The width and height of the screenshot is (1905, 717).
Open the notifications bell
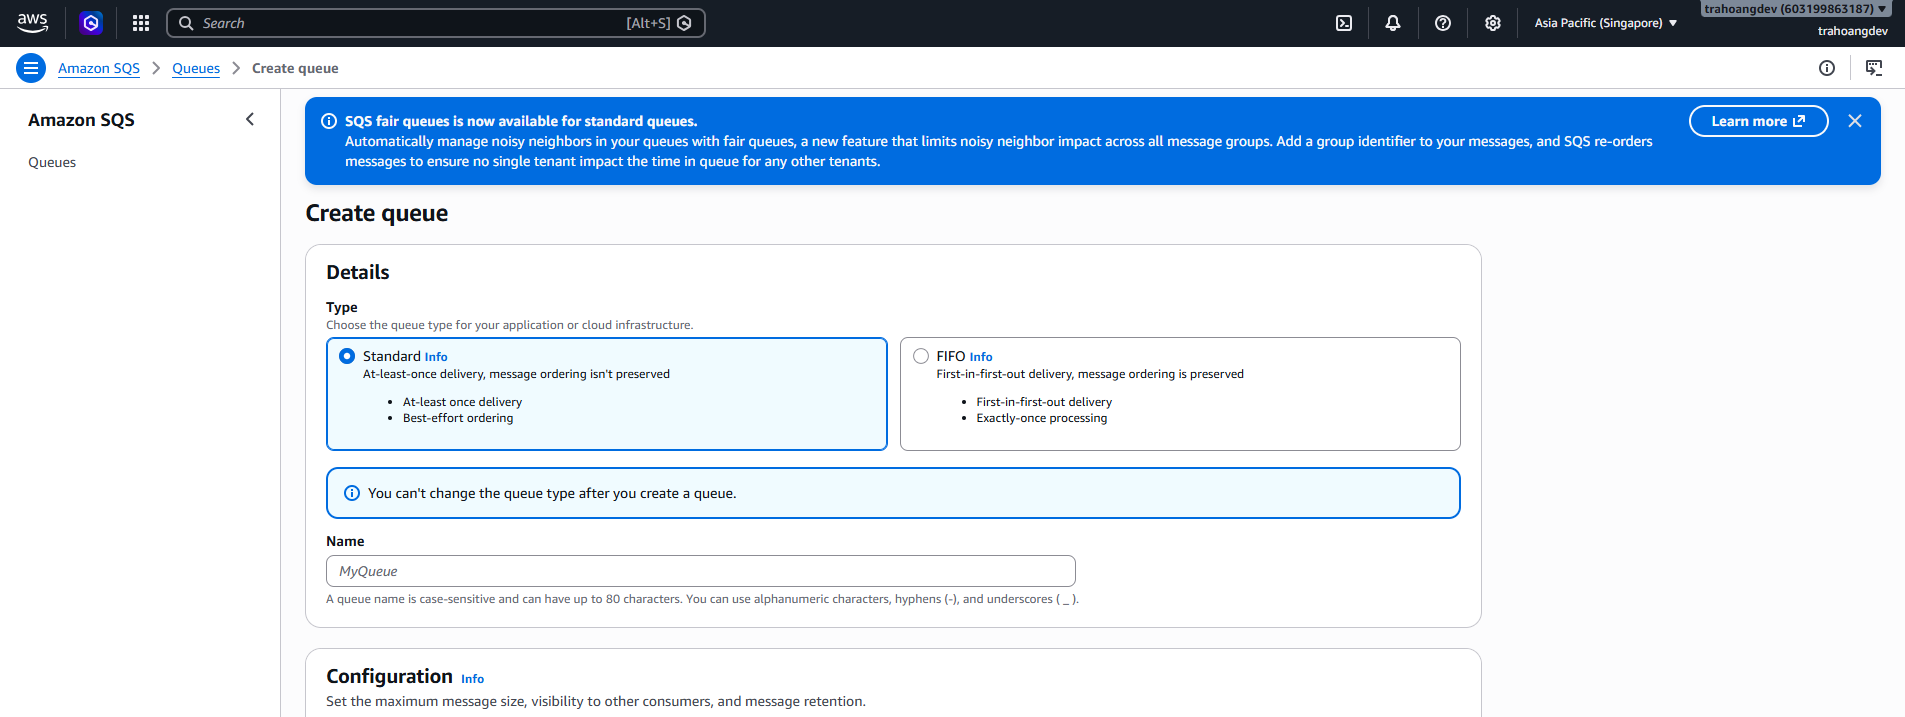[x=1393, y=23]
